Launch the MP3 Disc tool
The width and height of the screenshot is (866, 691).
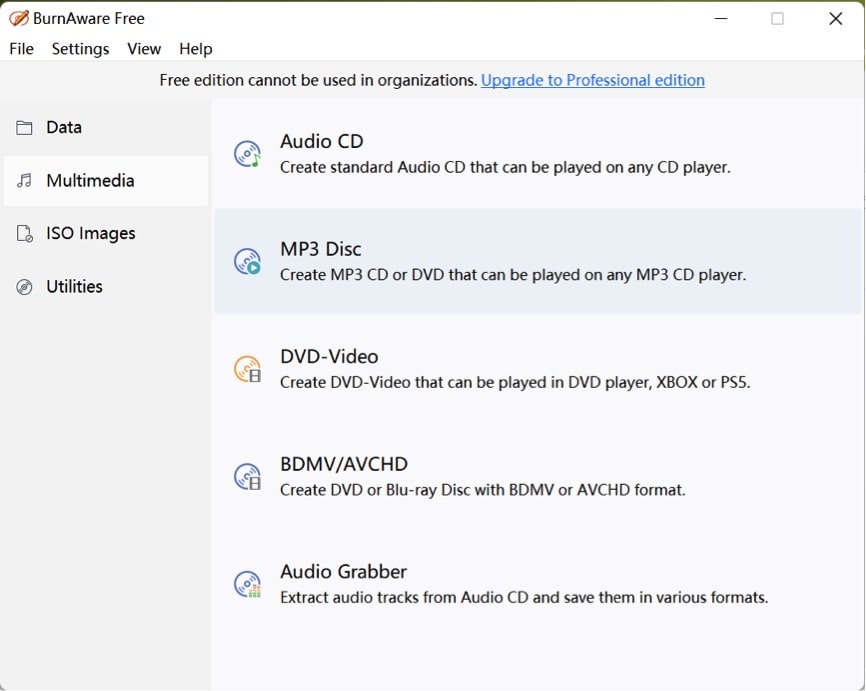click(538, 262)
